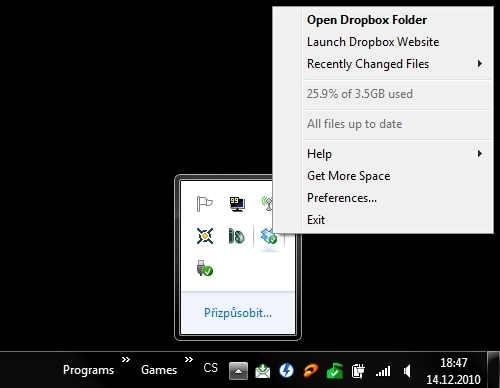Click the blue cross with orange center icon
Viewport: 500px width, 388px height.
pos(205,236)
